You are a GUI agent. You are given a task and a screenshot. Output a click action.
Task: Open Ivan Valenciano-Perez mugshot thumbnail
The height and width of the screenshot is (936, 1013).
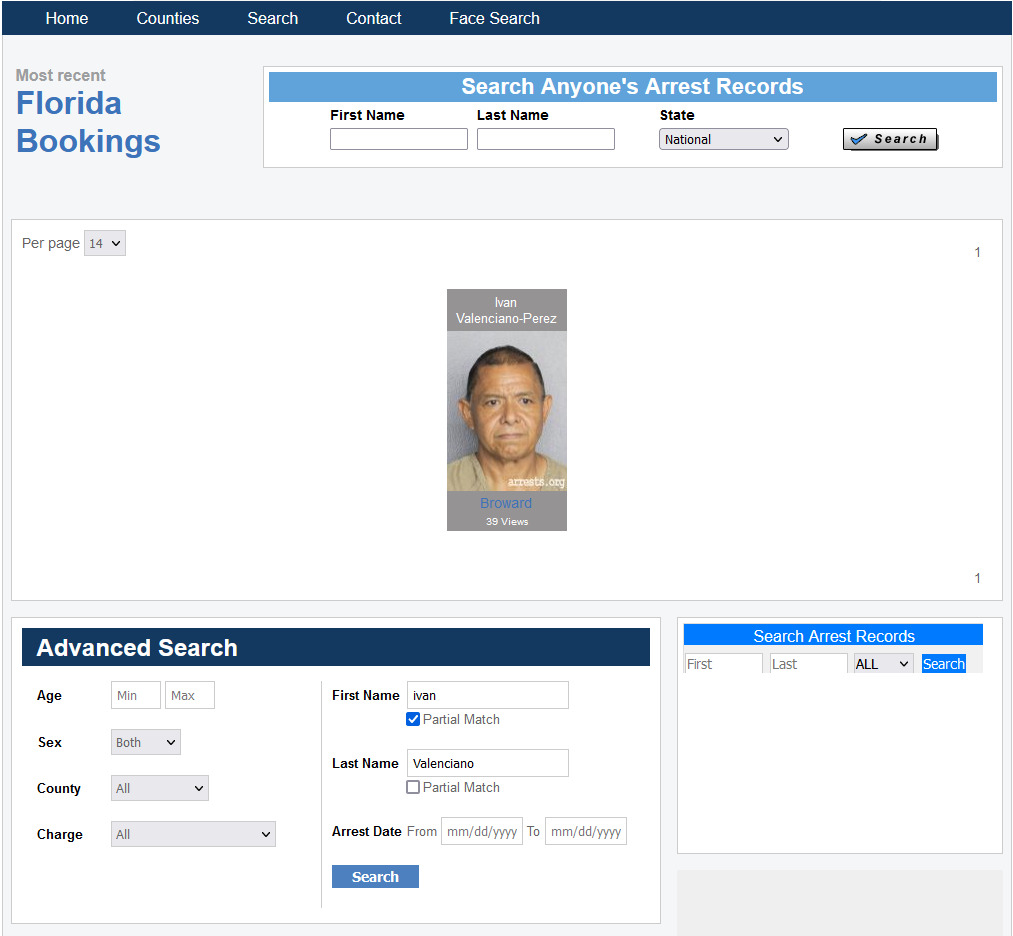click(x=506, y=411)
